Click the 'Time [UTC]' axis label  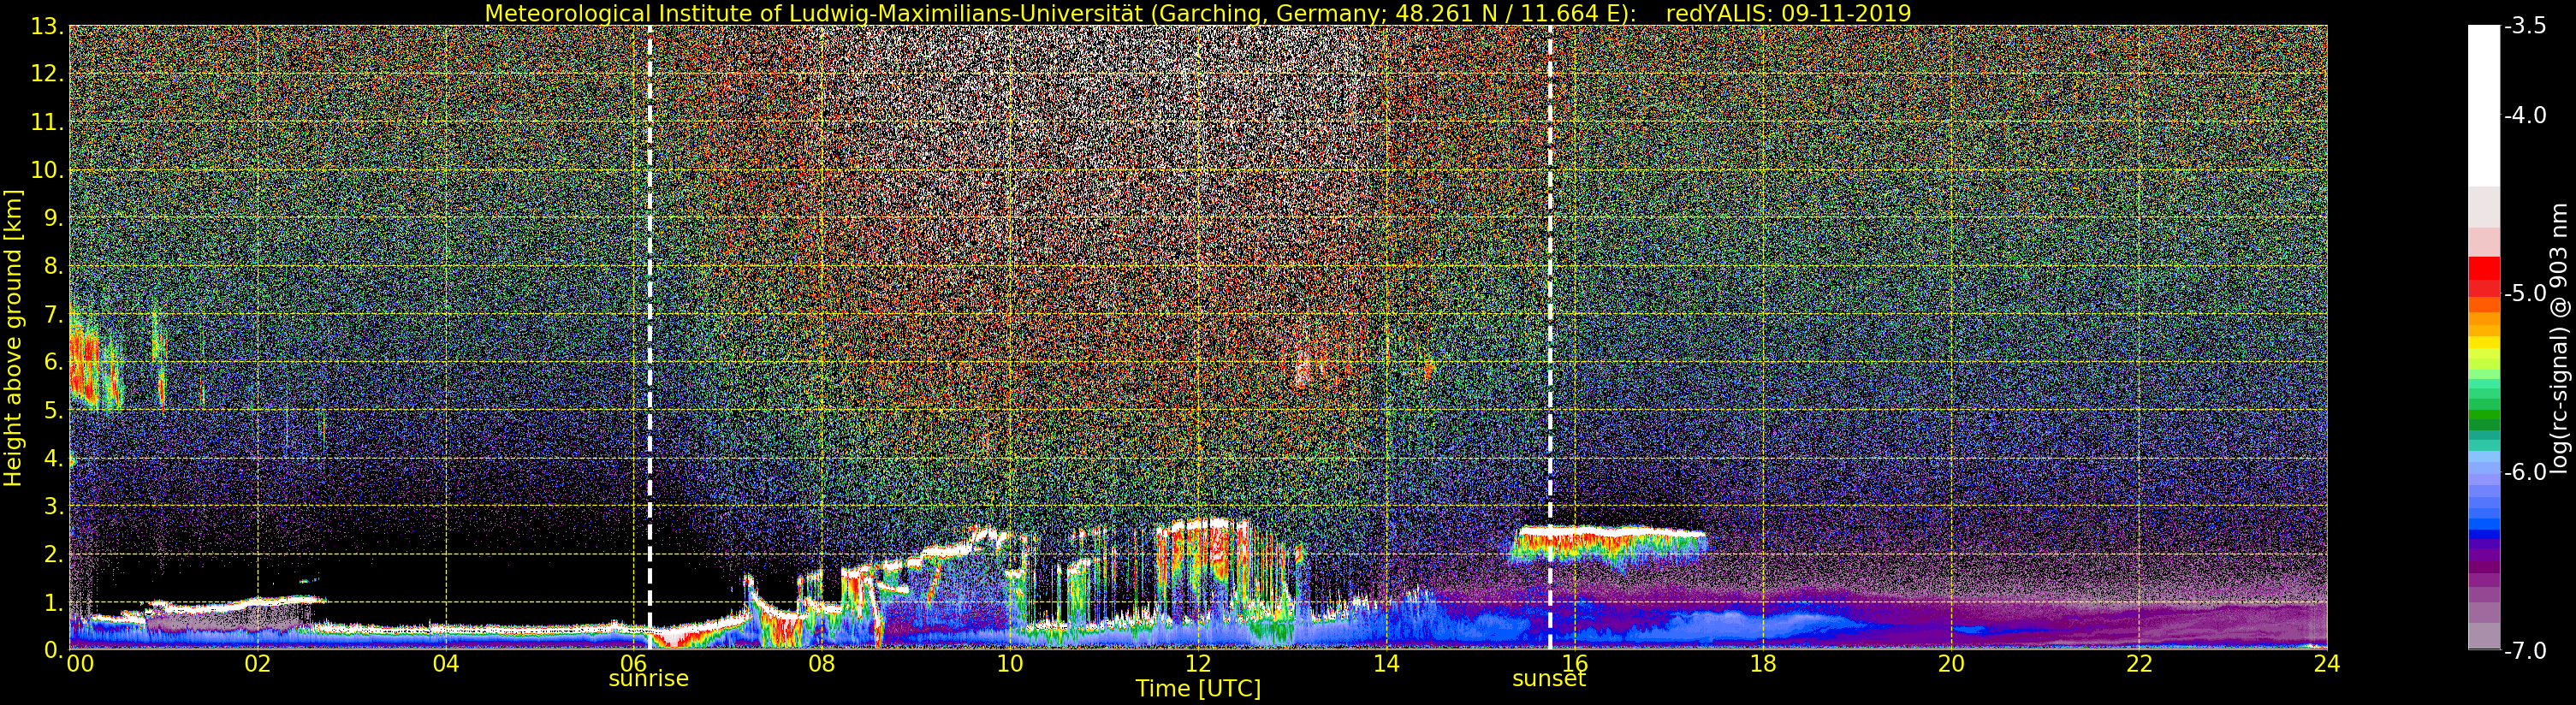(x=1197, y=689)
